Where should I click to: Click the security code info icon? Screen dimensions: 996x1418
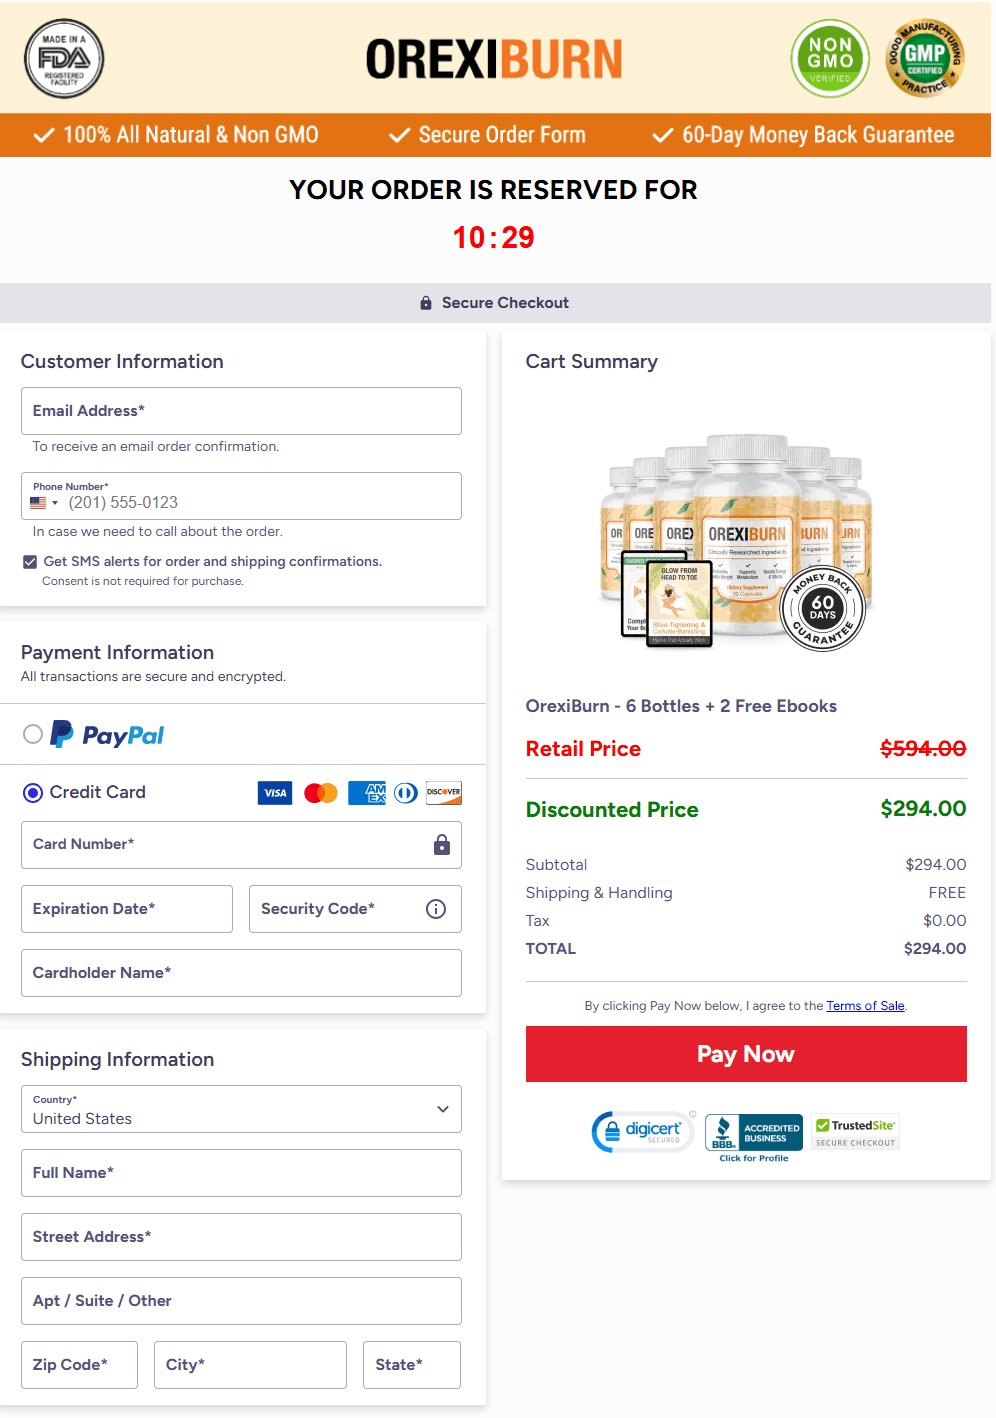click(435, 908)
